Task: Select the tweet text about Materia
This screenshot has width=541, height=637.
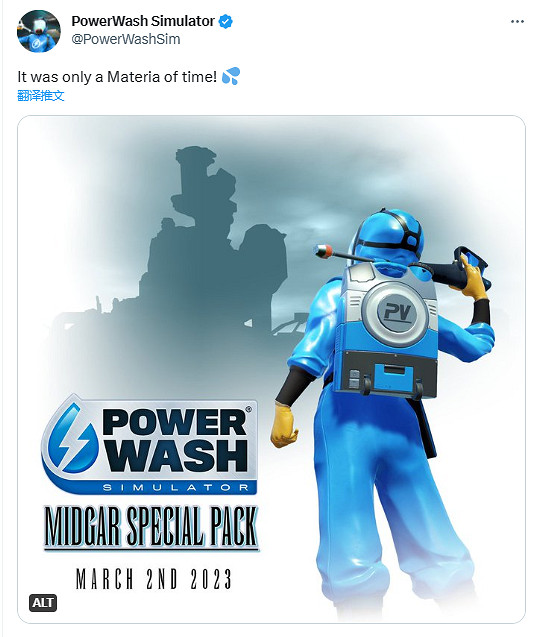Action: 117,76
